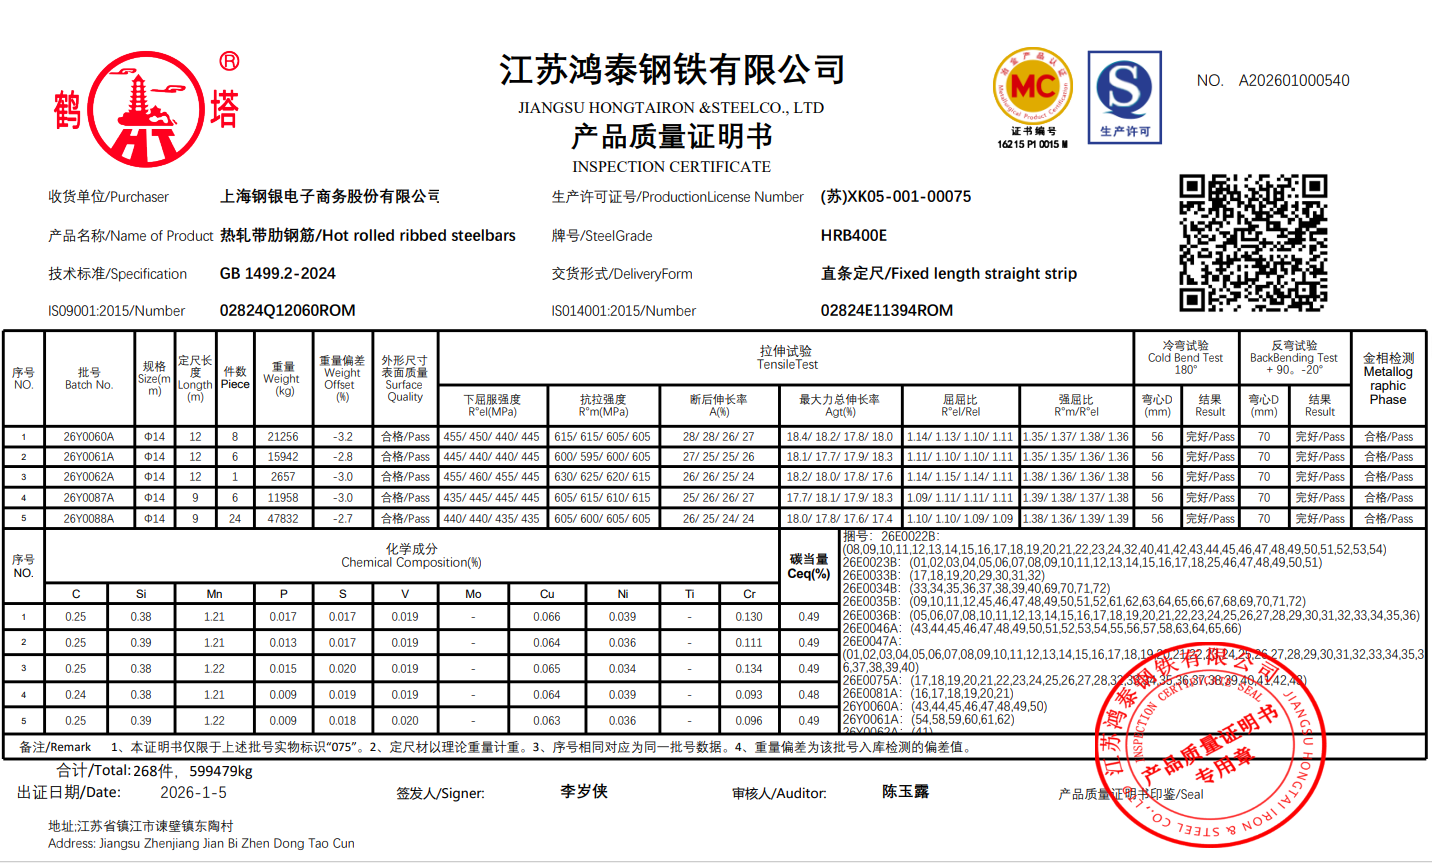Click the certificate number A202601000540
Viewport: 1432px width, 863px height.
(x=1294, y=81)
